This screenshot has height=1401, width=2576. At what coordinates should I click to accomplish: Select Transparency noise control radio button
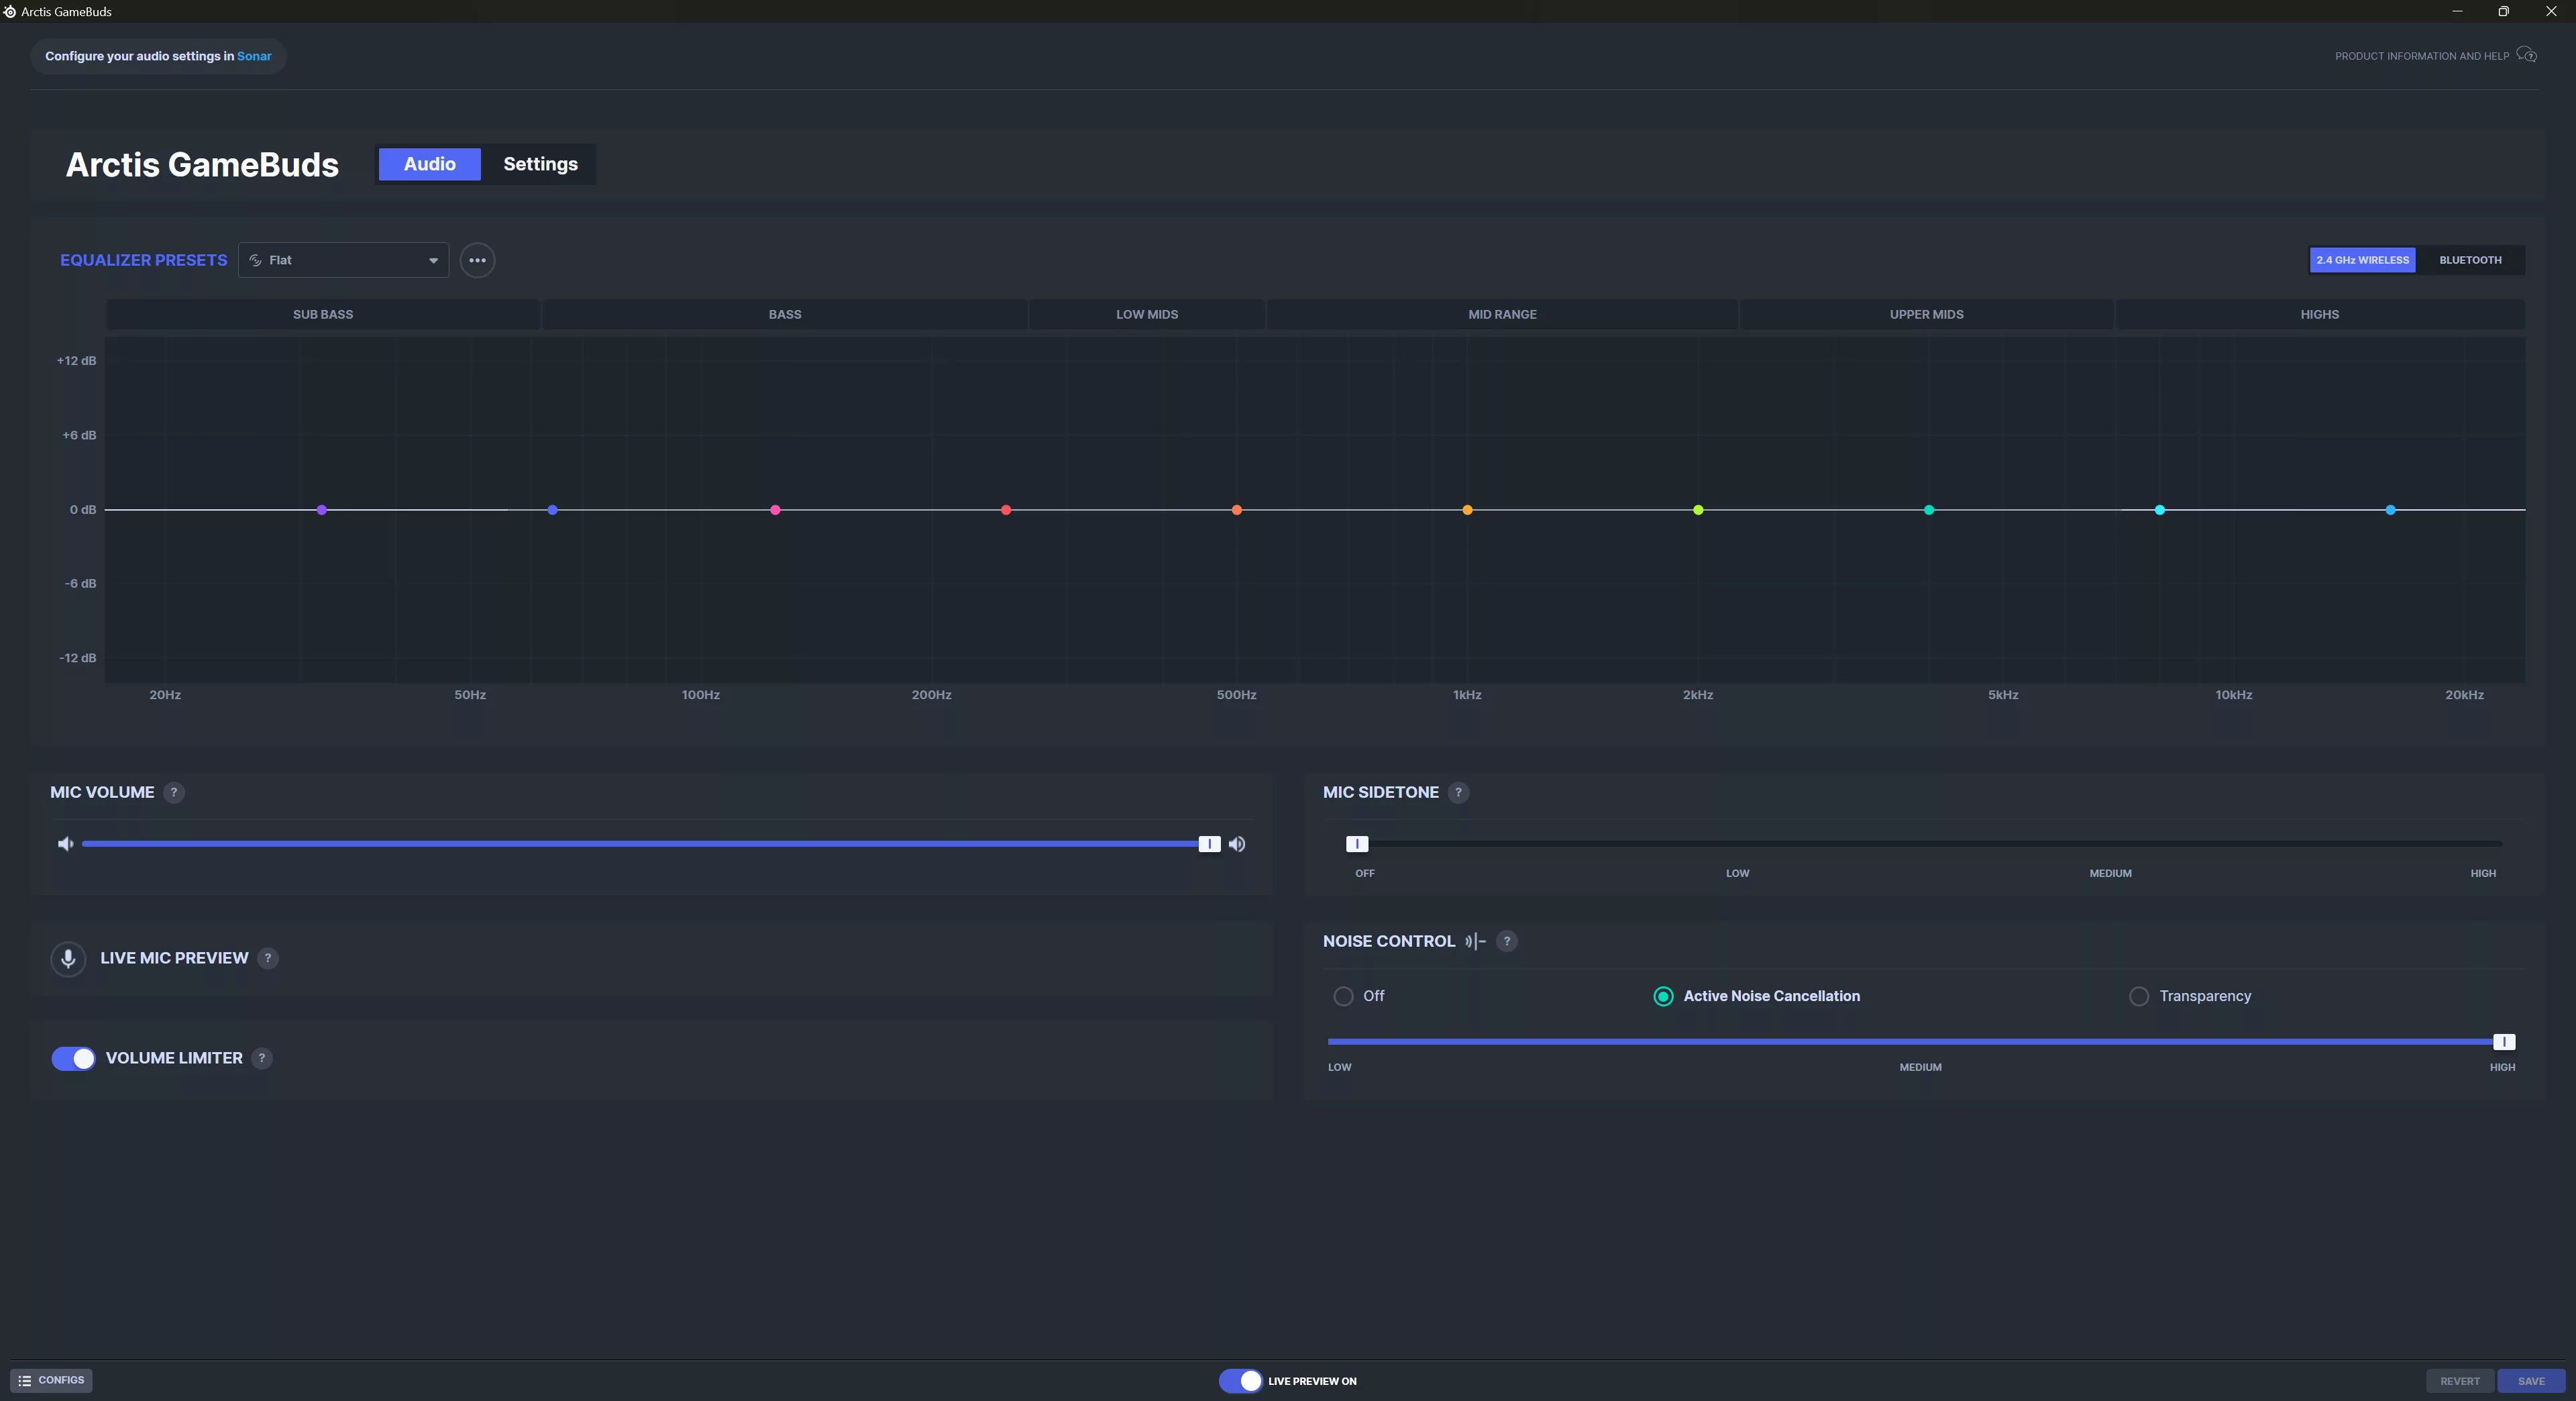[2138, 996]
